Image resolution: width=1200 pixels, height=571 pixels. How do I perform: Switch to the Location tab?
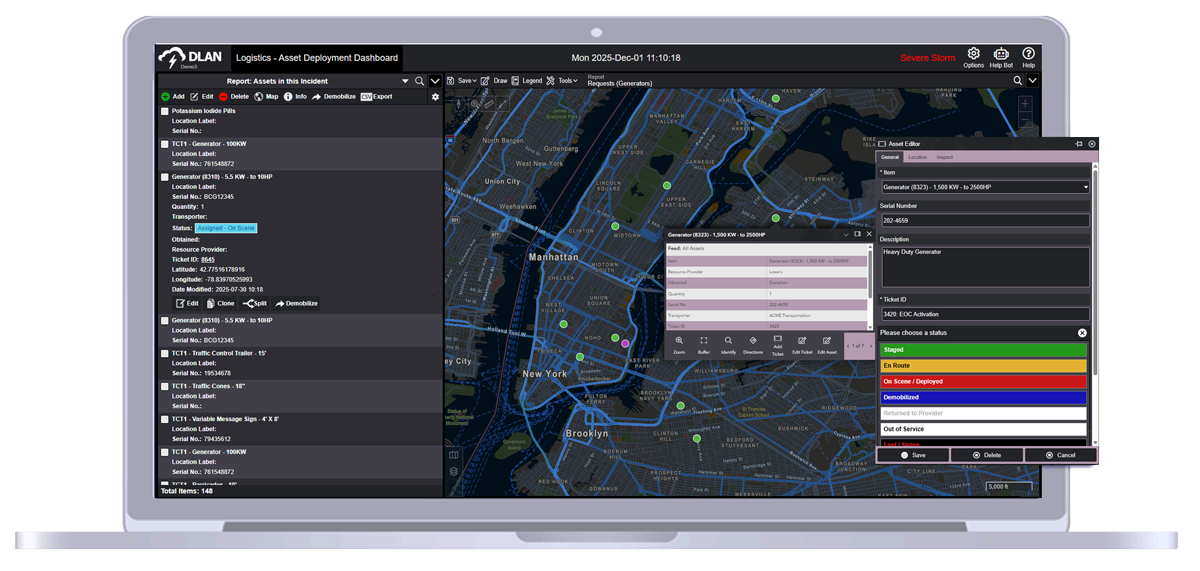(x=917, y=157)
